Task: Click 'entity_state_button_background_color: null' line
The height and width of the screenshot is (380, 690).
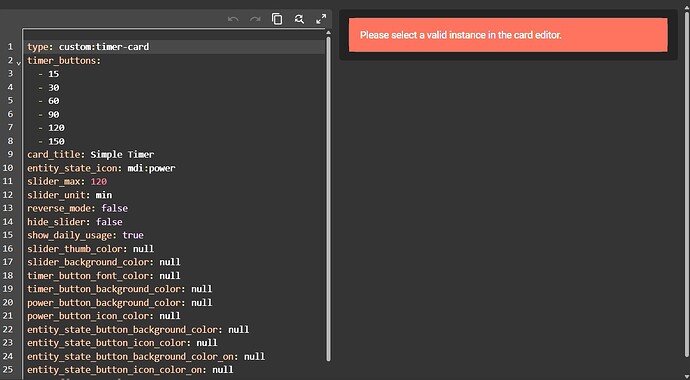Action: point(138,329)
